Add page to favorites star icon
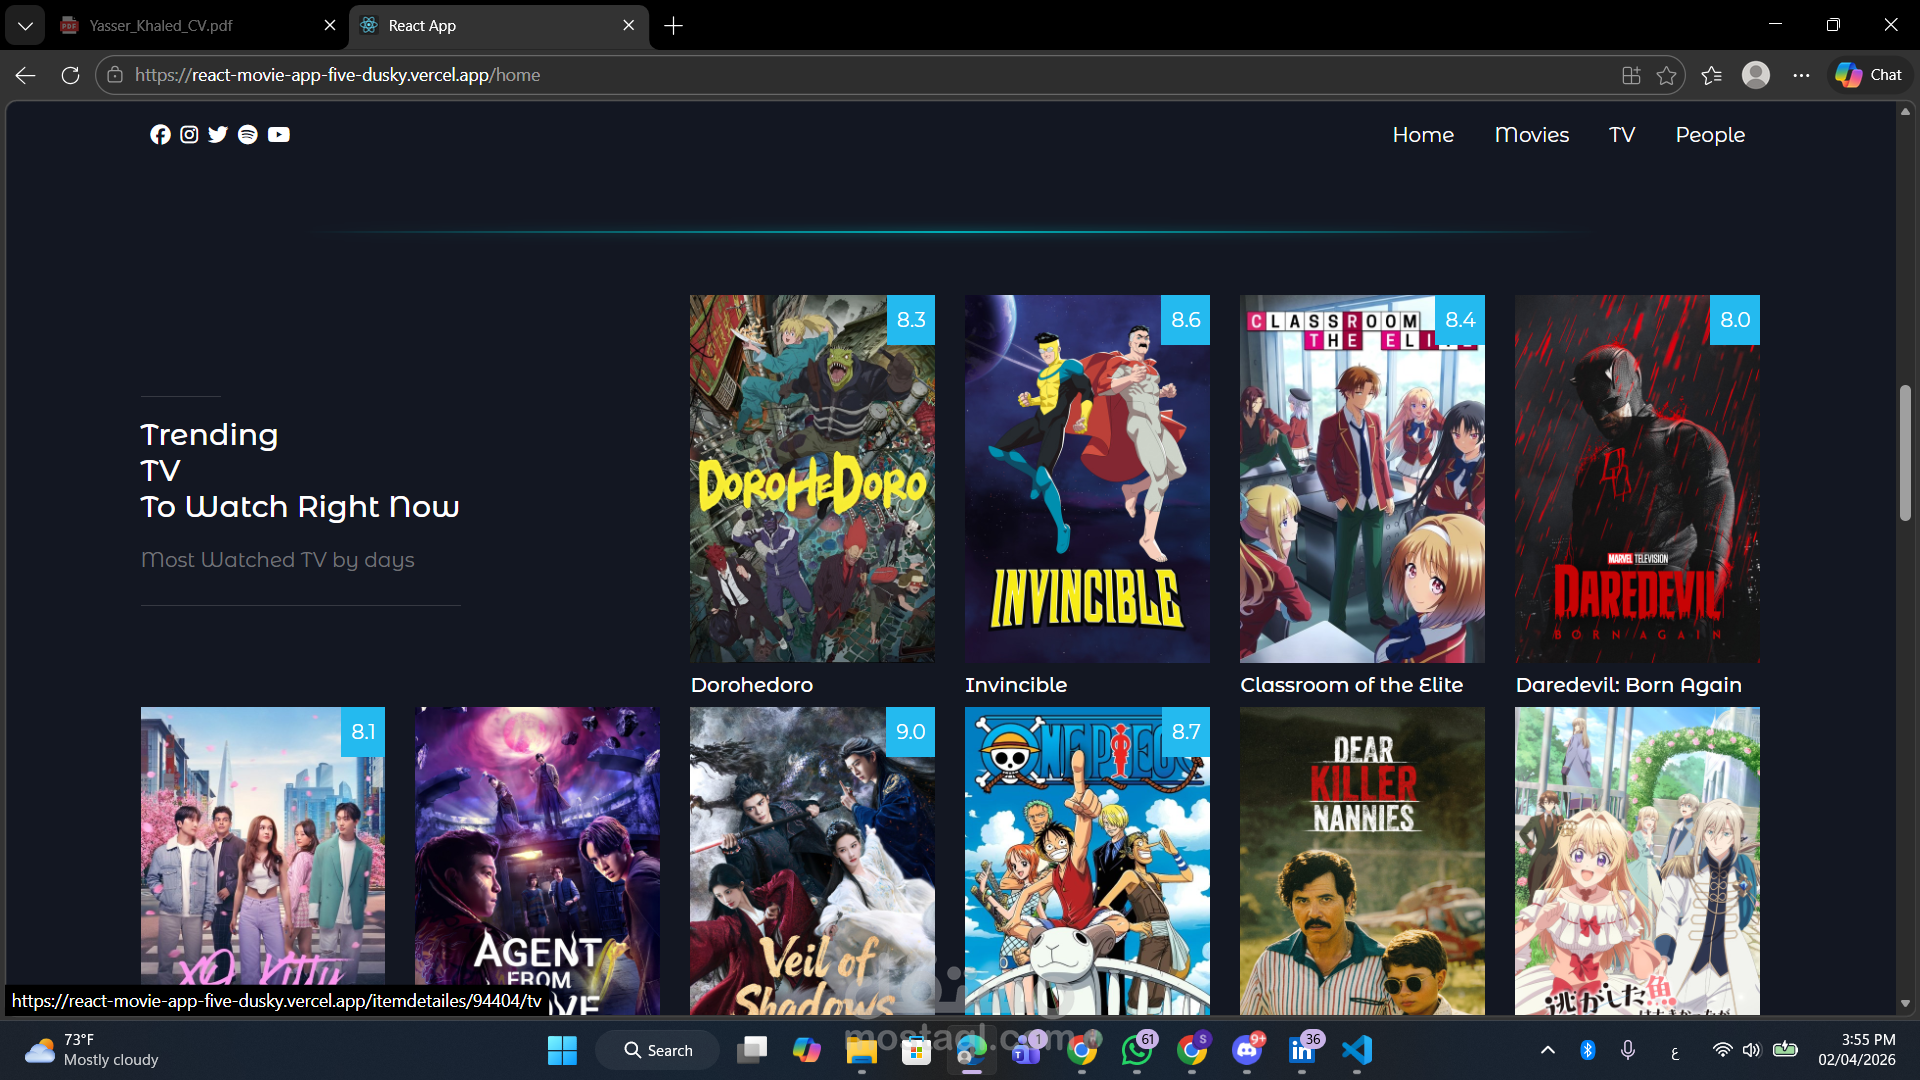Screen dimensions: 1920x1080 point(1666,75)
